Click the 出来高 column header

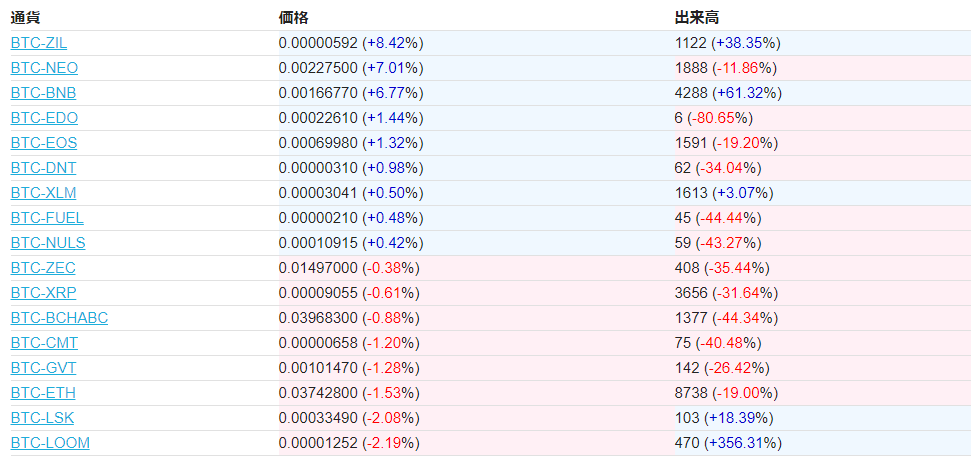click(x=697, y=18)
